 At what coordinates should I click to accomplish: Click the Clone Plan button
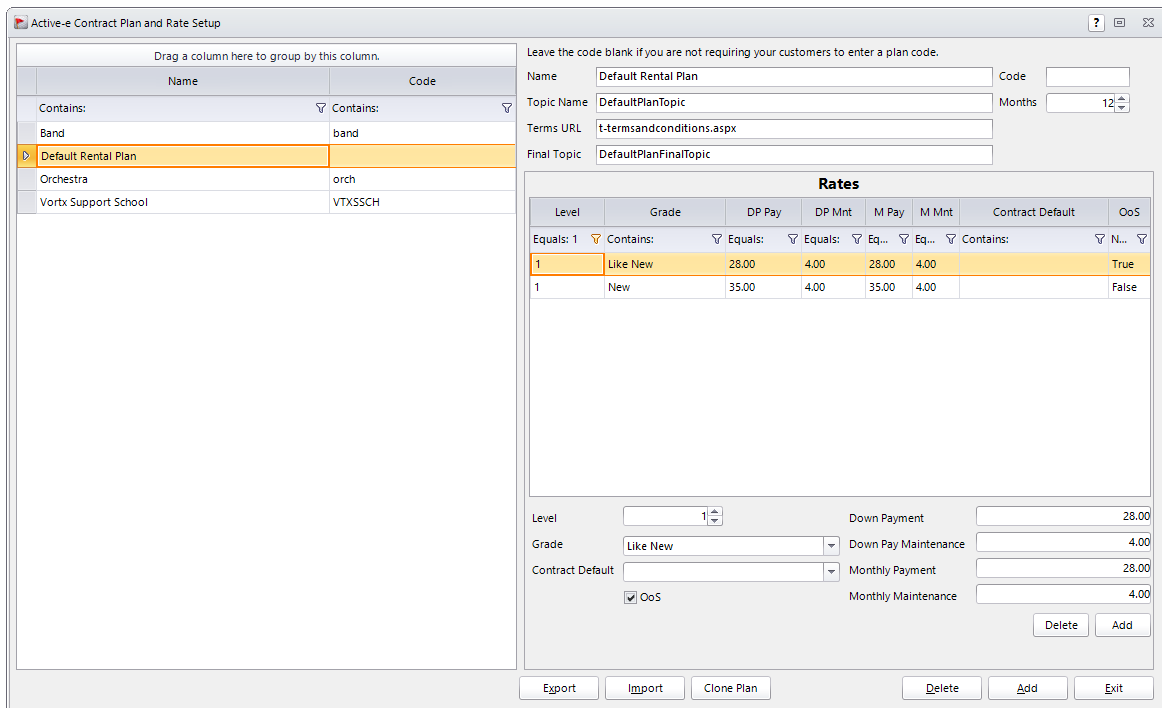(731, 688)
